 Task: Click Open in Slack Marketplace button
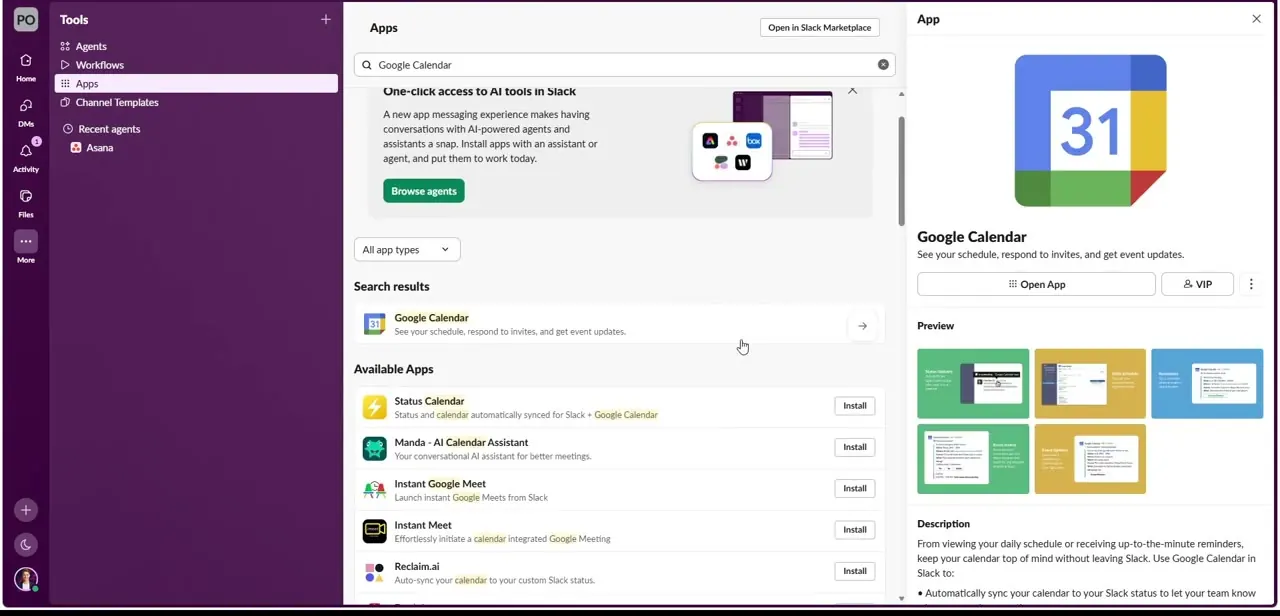pyautogui.click(x=819, y=28)
